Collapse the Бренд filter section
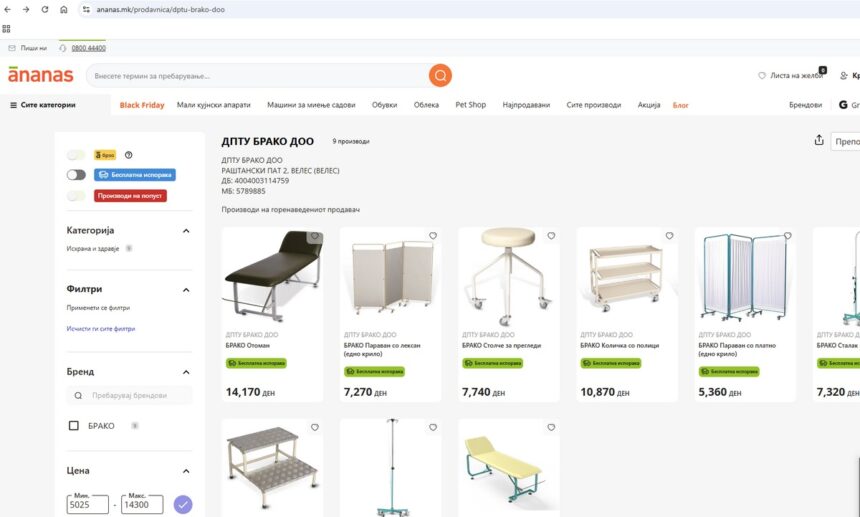860x517 pixels. click(x=186, y=372)
